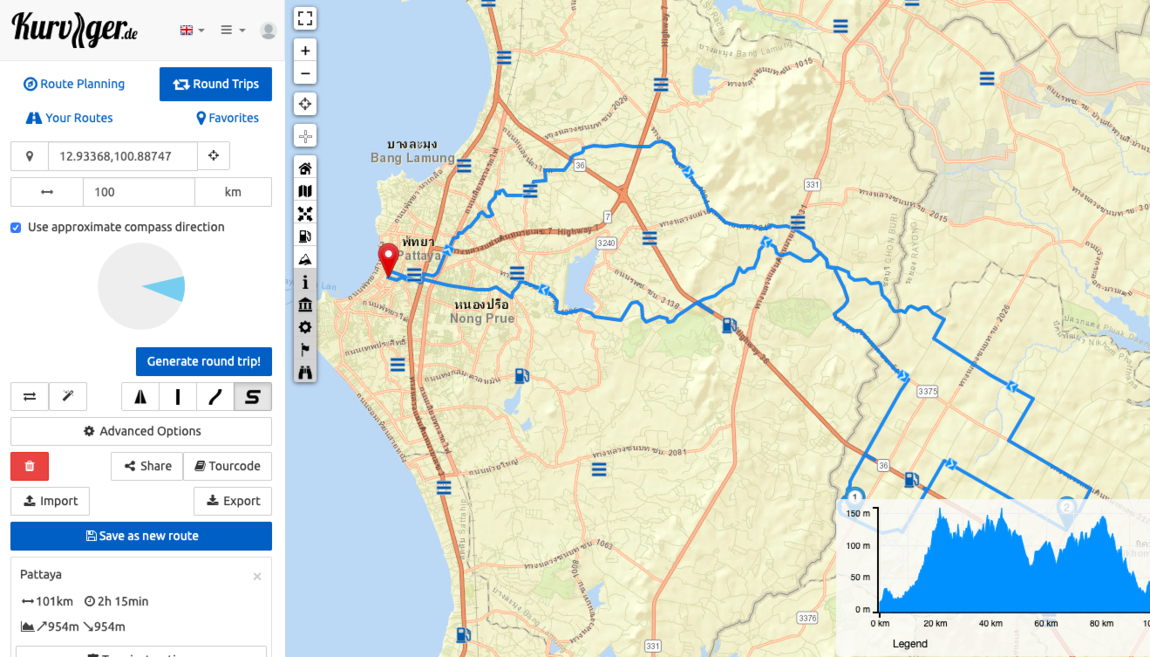Switch to the Round Trips tab
1150x657 pixels.
(x=215, y=84)
